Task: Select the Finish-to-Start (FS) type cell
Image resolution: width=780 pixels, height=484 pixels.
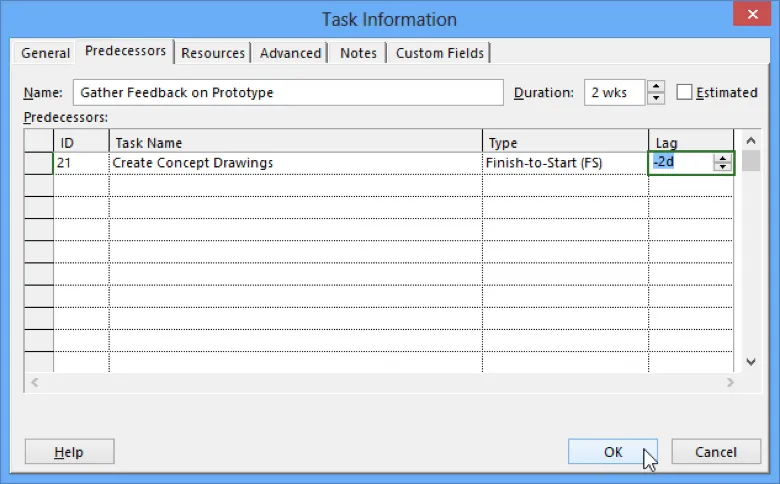Action: click(565, 163)
